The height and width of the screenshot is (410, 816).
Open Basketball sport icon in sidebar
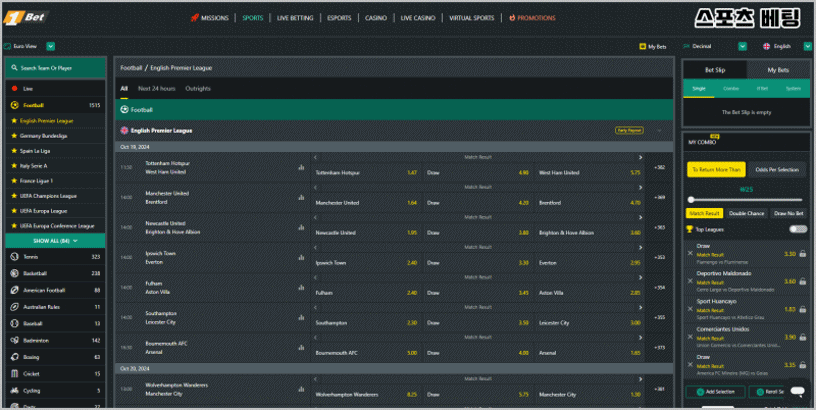pyautogui.click(x=15, y=273)
